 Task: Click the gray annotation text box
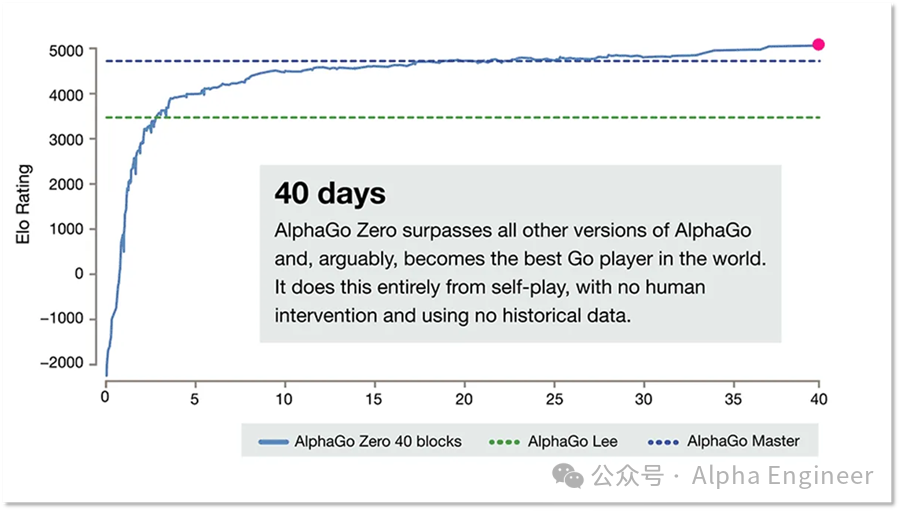click(520, 254)
